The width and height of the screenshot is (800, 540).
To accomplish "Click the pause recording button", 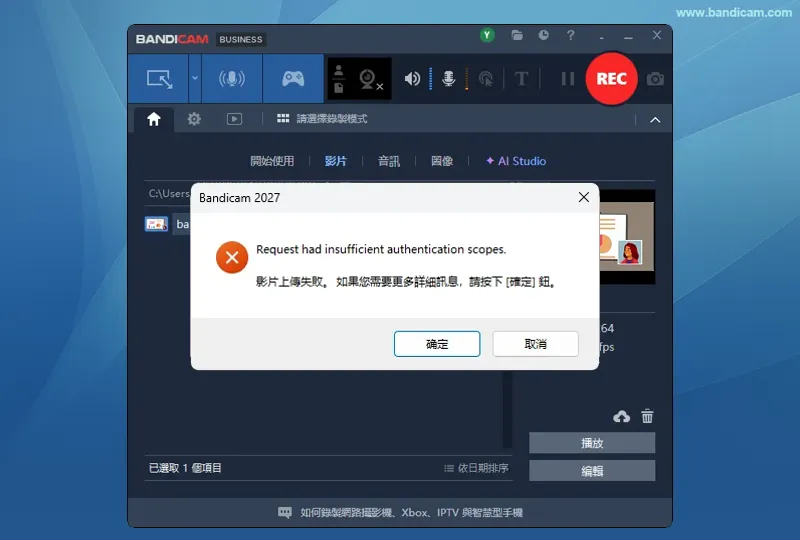I will [568, 79].
